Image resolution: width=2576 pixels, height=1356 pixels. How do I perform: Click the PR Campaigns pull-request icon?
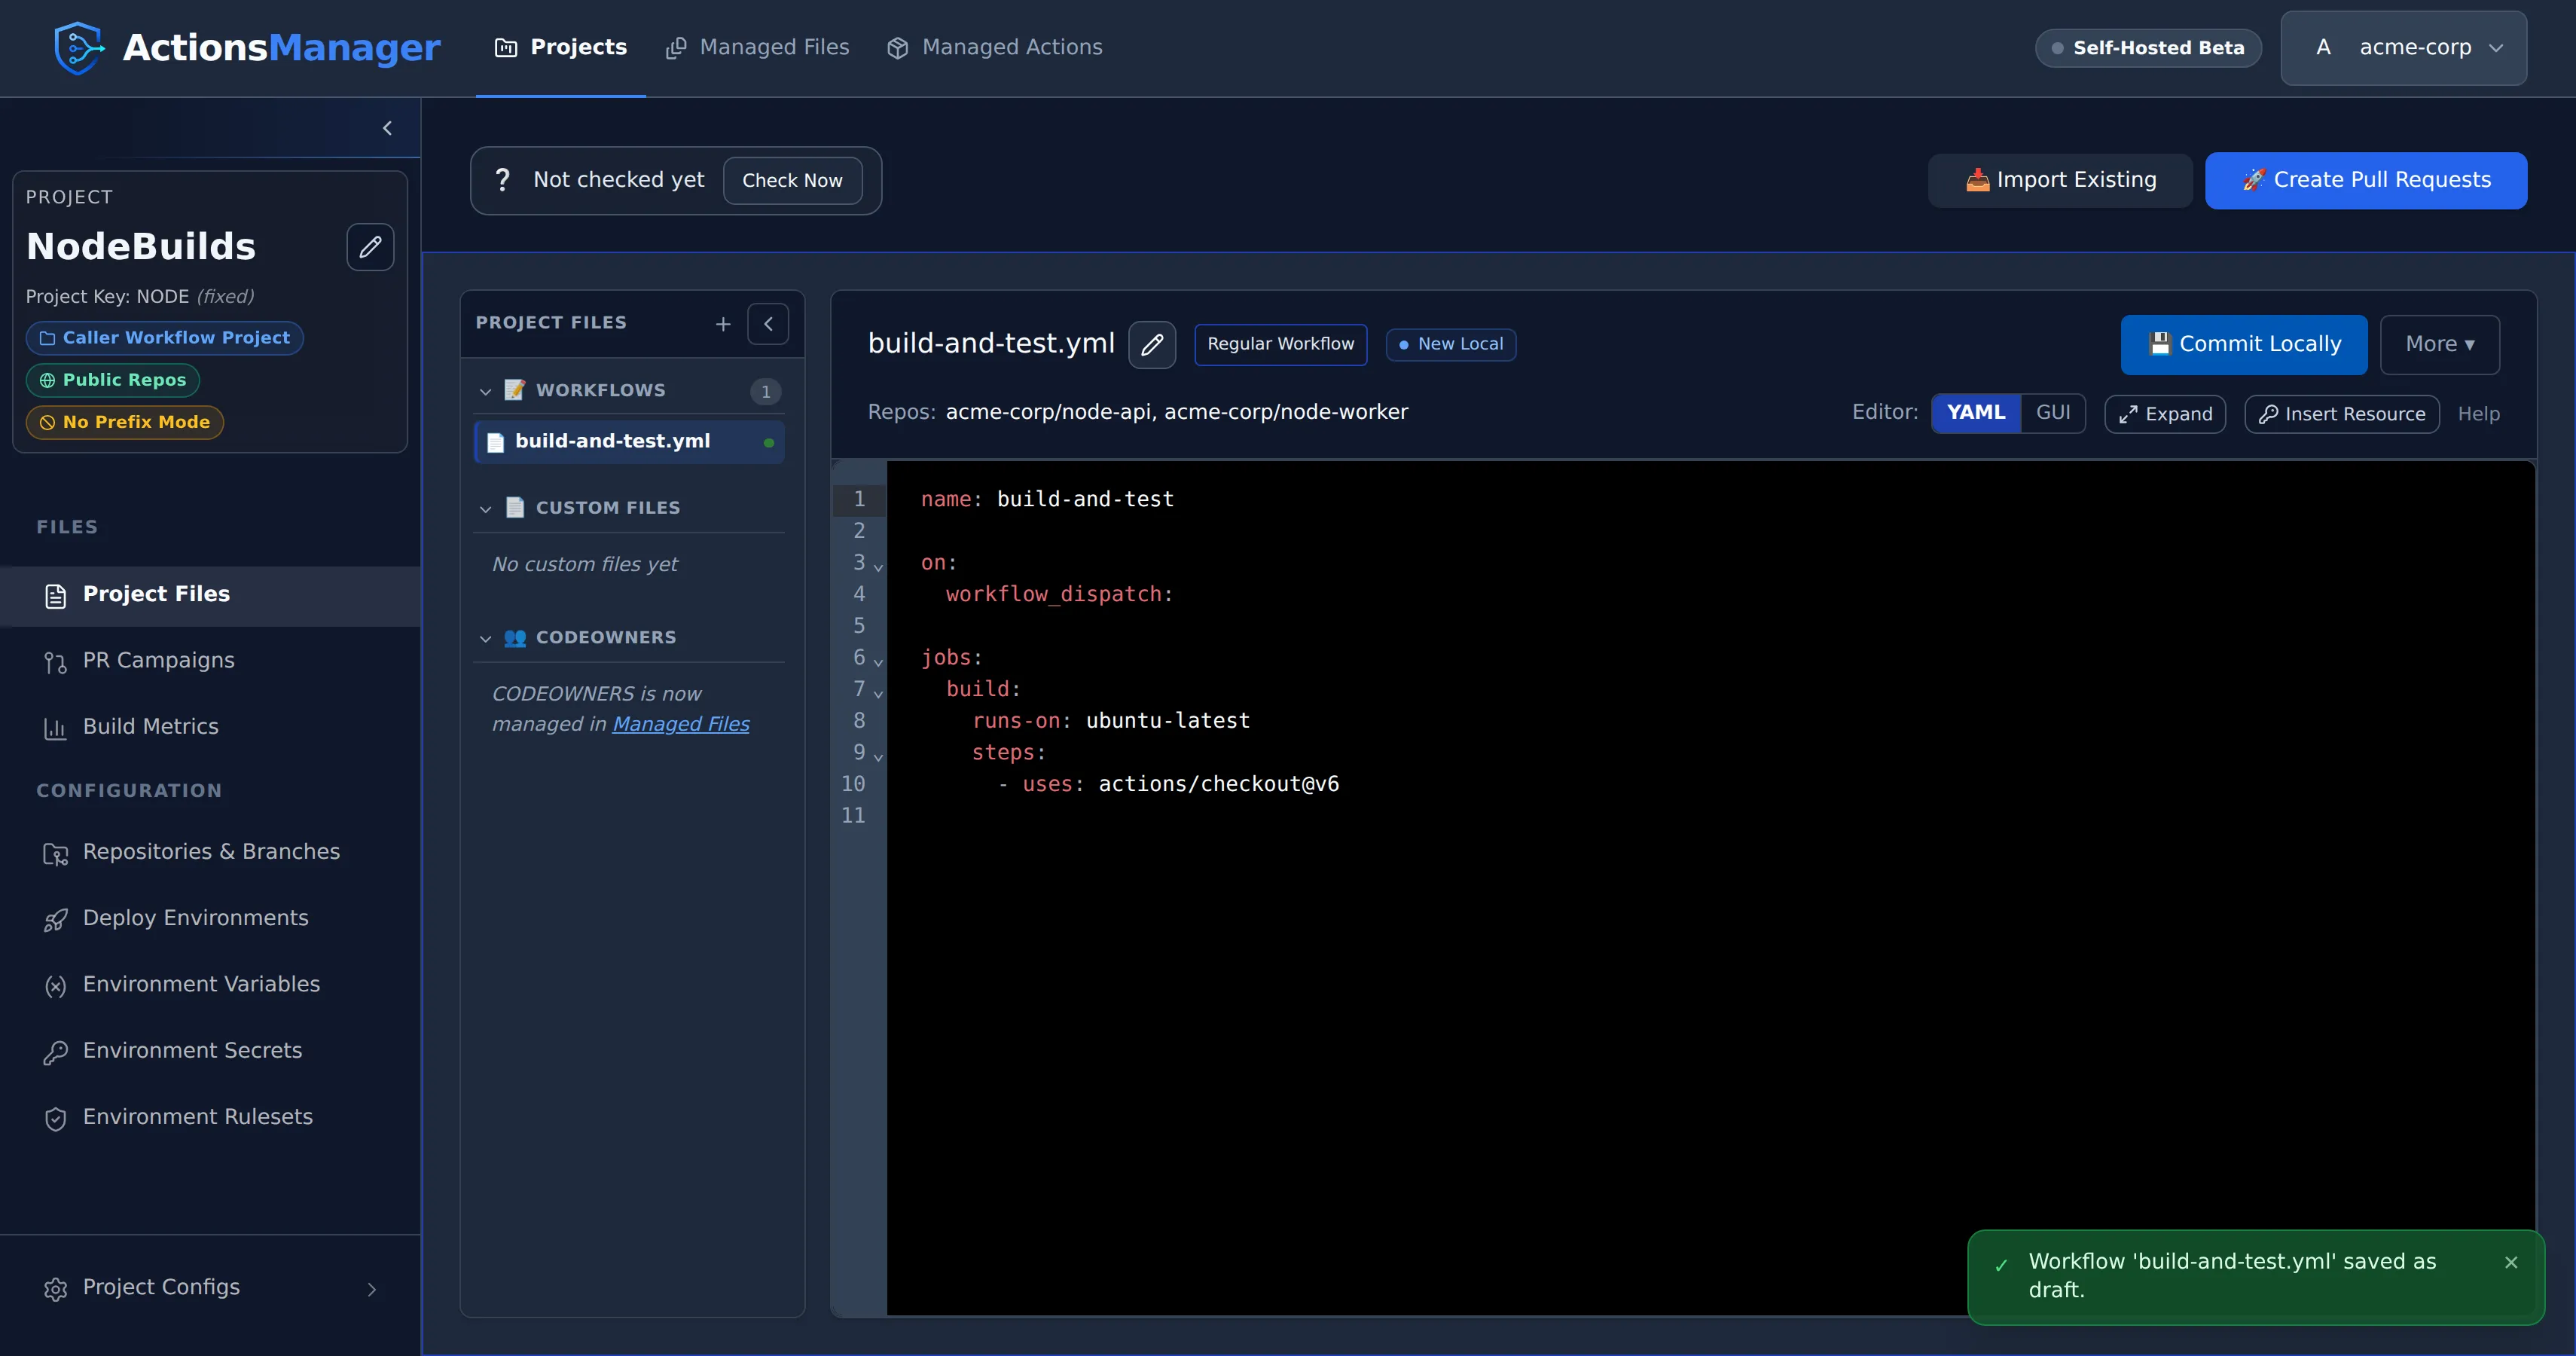click(x=56, y=662)
